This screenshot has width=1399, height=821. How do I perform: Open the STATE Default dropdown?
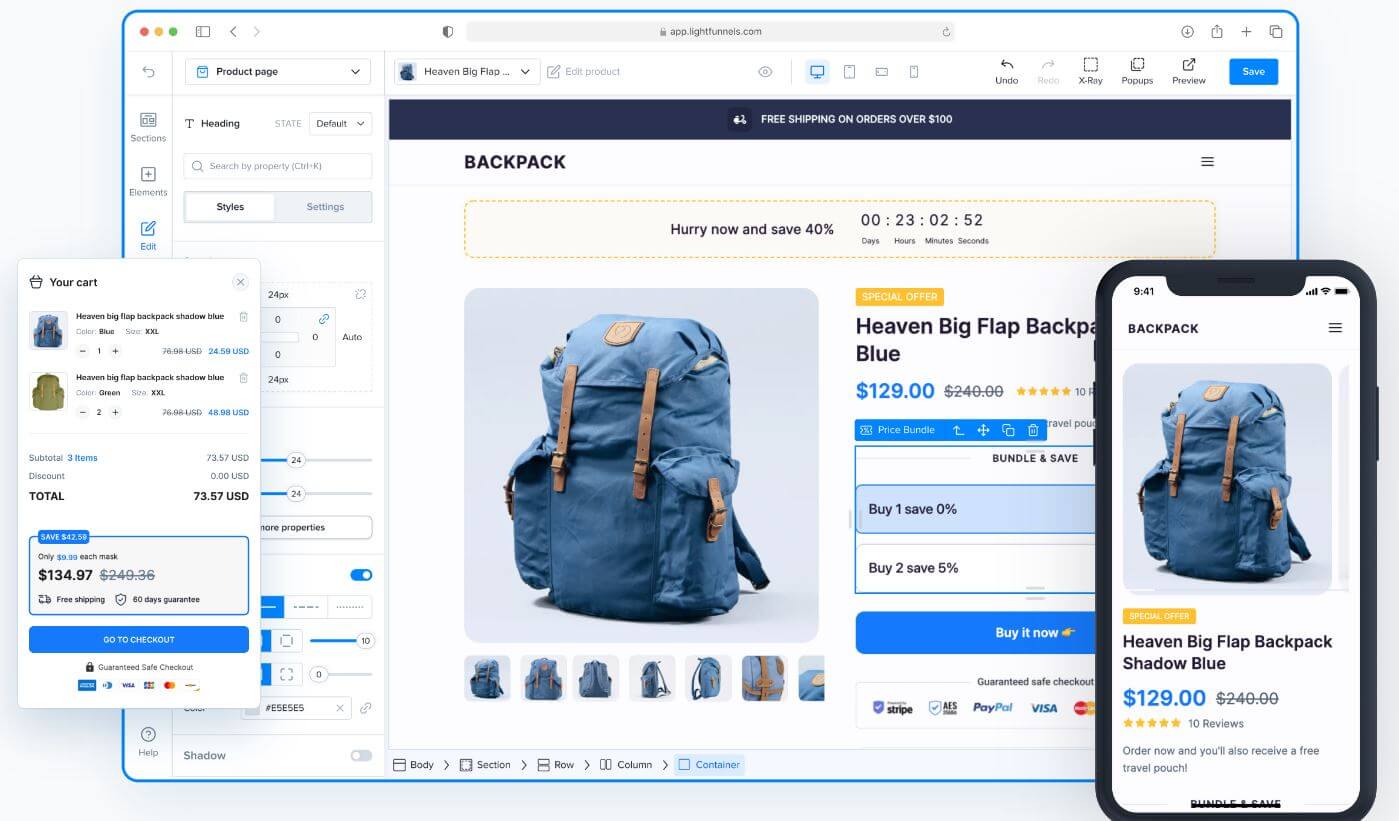(x=340, y=124)
